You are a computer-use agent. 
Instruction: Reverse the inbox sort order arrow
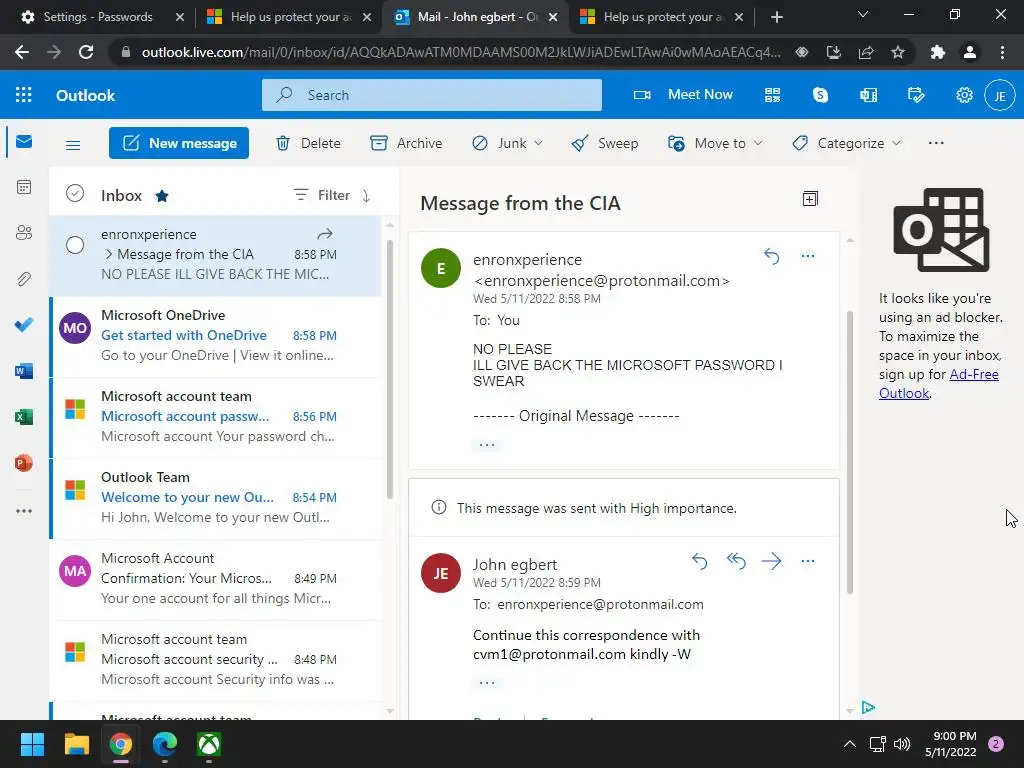click(x=366, y=195)
